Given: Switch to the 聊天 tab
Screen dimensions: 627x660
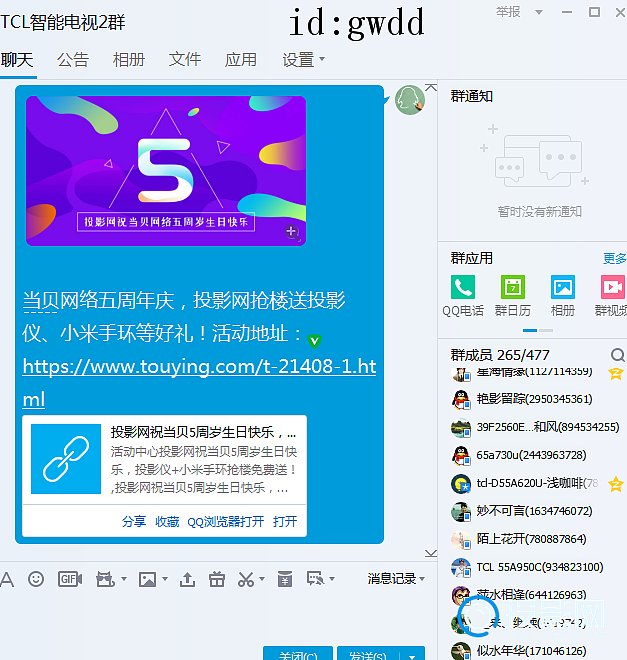Looking at the screenshot, I should coord(17,59).
